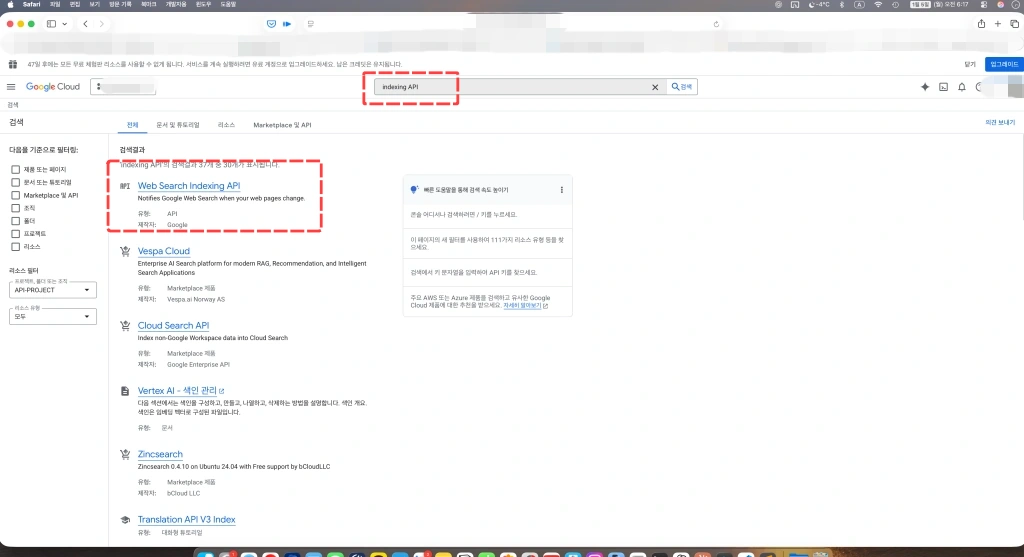Screen dimensions: 1024x557
Task: Click into the 'indexing API' search field
Action: coord(510,87)
